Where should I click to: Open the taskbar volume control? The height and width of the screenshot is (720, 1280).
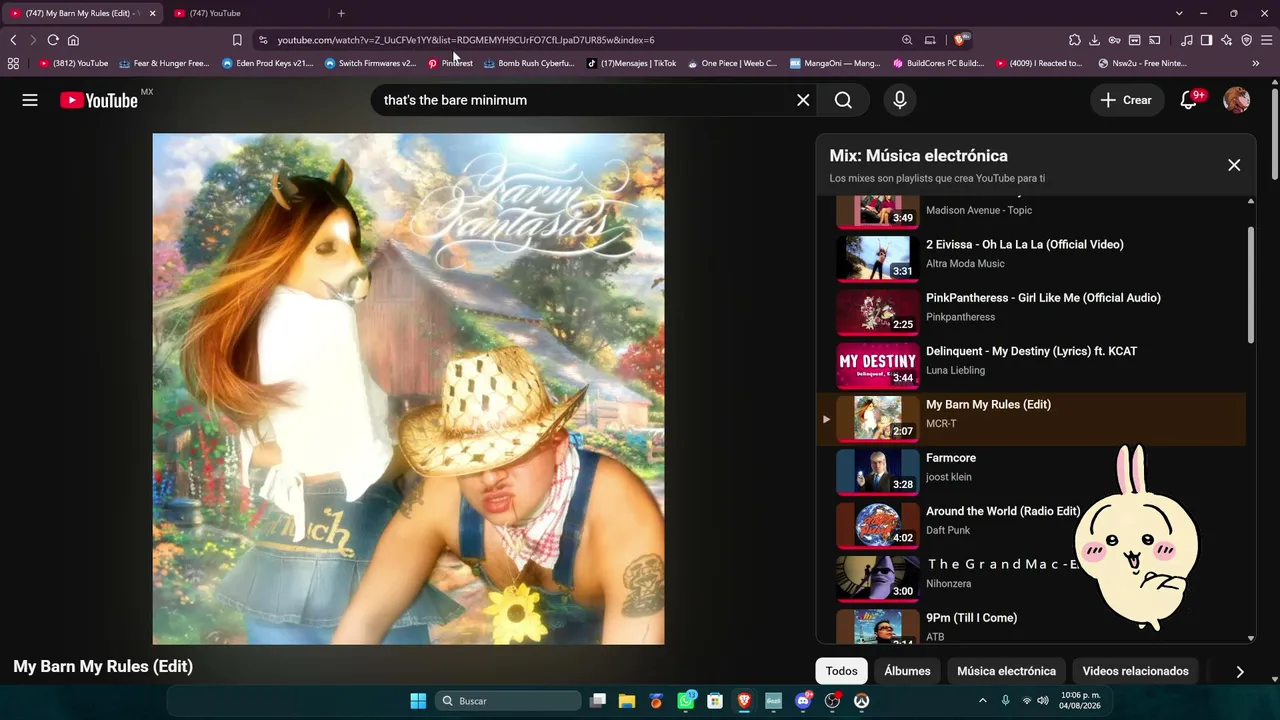pos(1043,701)
